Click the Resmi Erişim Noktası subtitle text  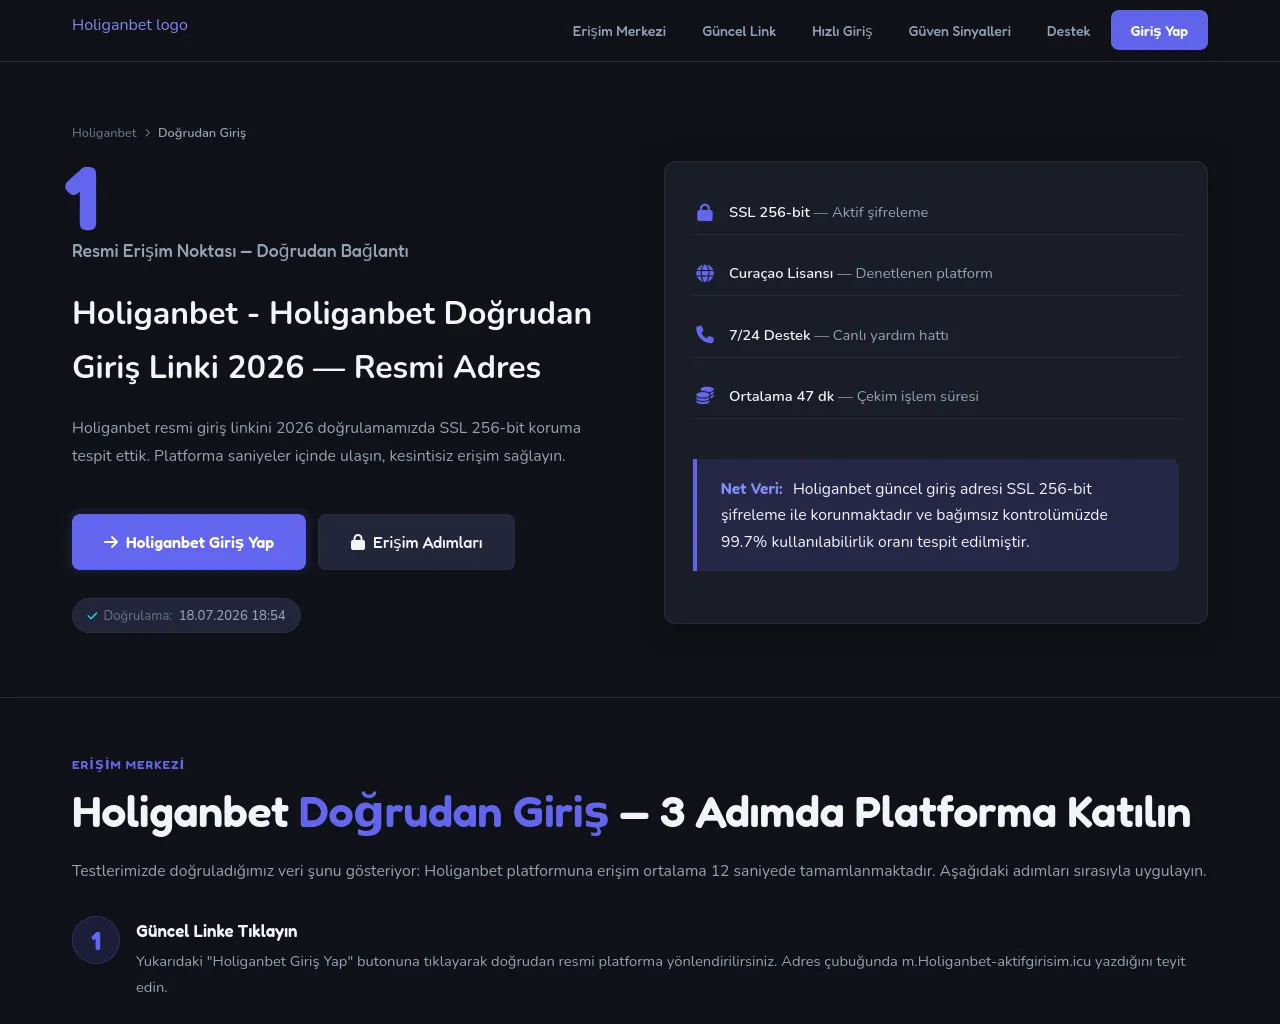(x=240, y=251)
